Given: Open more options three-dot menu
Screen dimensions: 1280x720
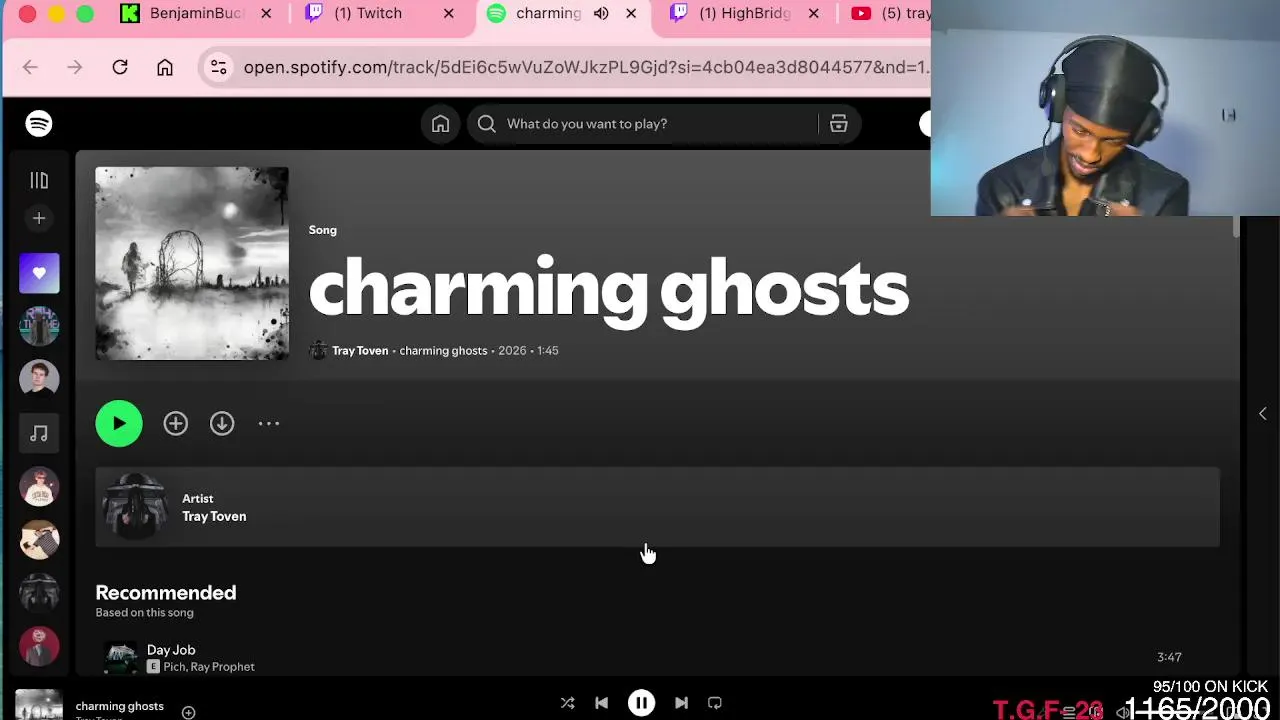Looking at the screenshot, I should coord(269,423).
